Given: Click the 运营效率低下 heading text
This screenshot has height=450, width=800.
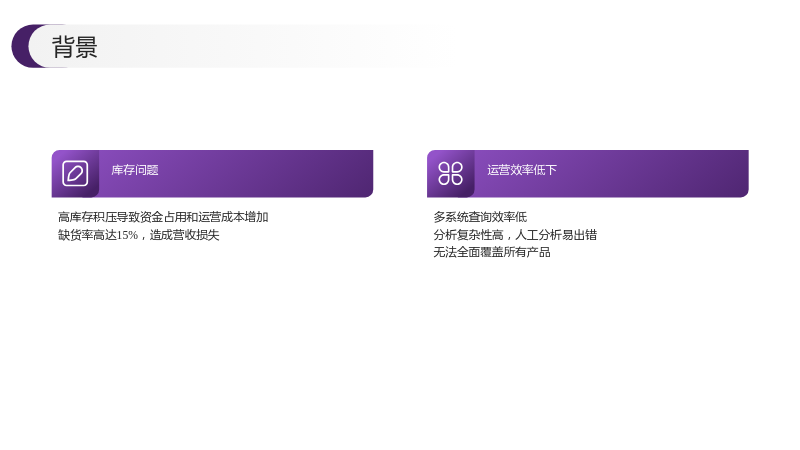Looking at the screenshot, I should tap(522, 170).
